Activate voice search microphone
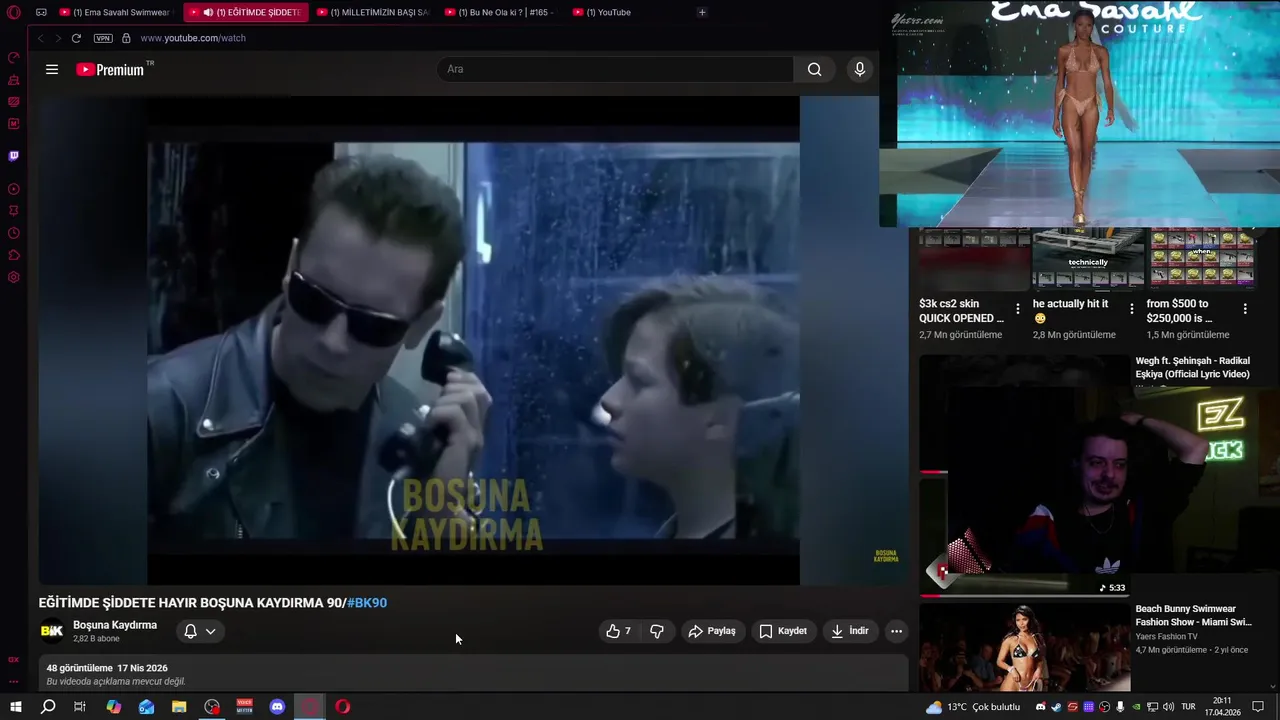Image resolution: width=1280 pixels, height=720 pixels. click(x=859, y=69)
